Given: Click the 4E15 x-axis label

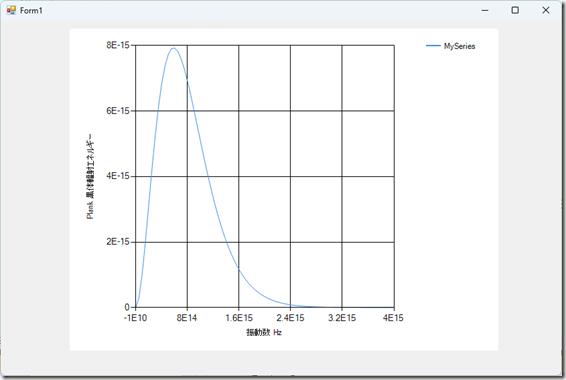Looking at the screenshot, I should (x=393, y=318).
